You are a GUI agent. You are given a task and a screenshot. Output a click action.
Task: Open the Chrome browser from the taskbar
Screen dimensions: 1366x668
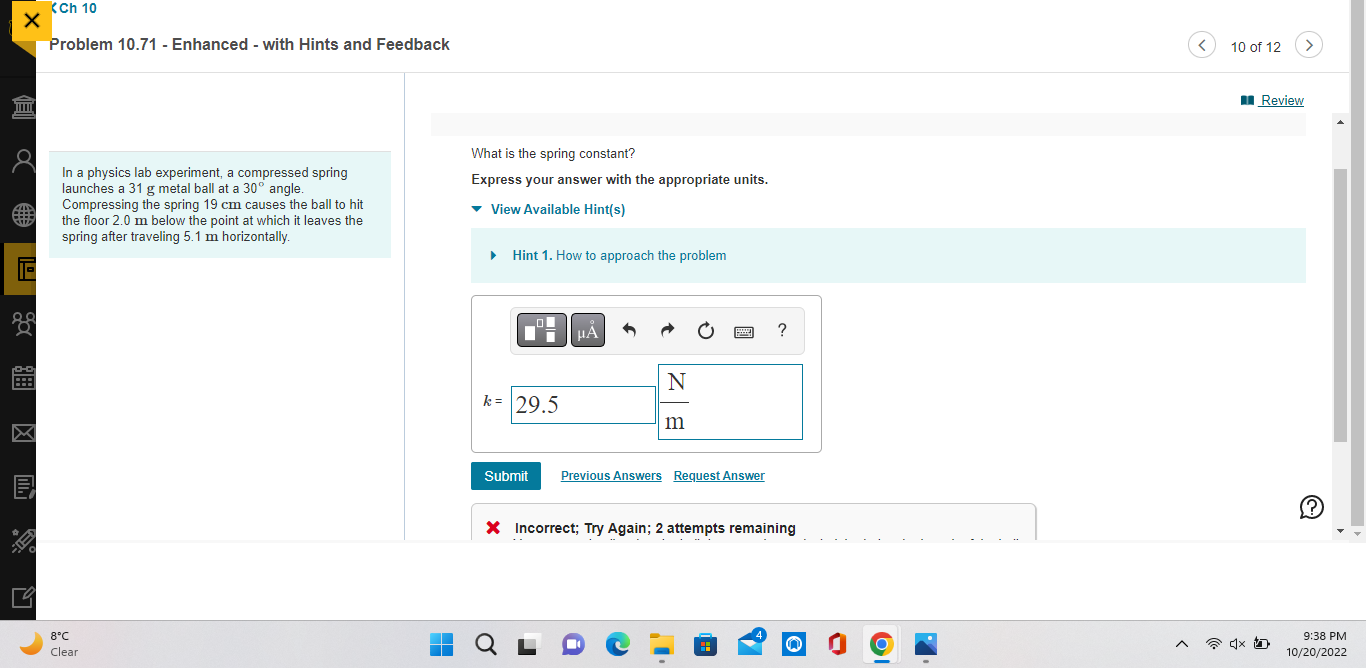coord(881,644)
